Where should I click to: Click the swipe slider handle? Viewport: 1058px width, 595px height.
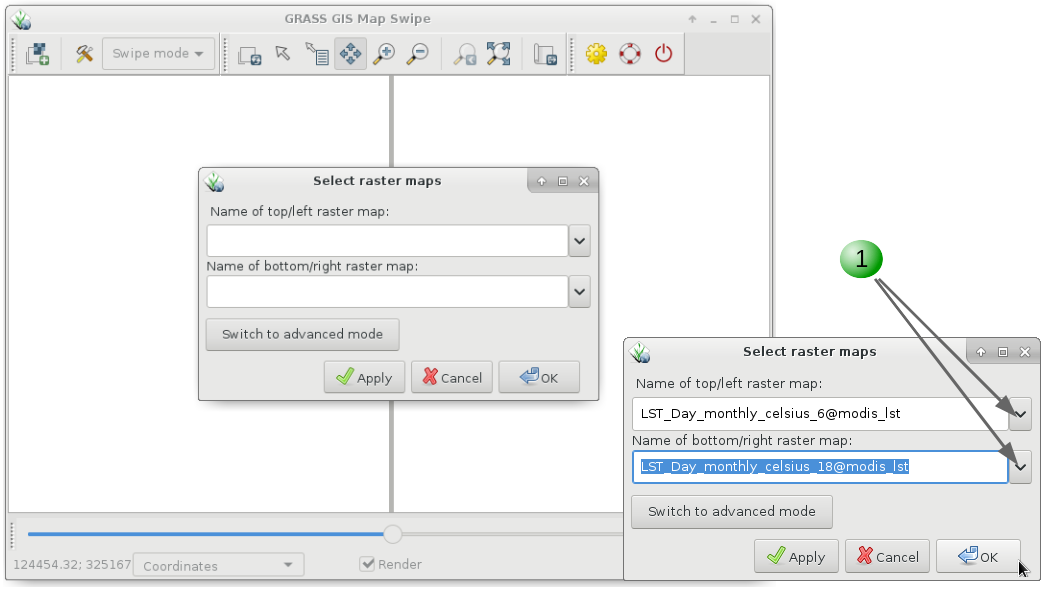(393, 534)
